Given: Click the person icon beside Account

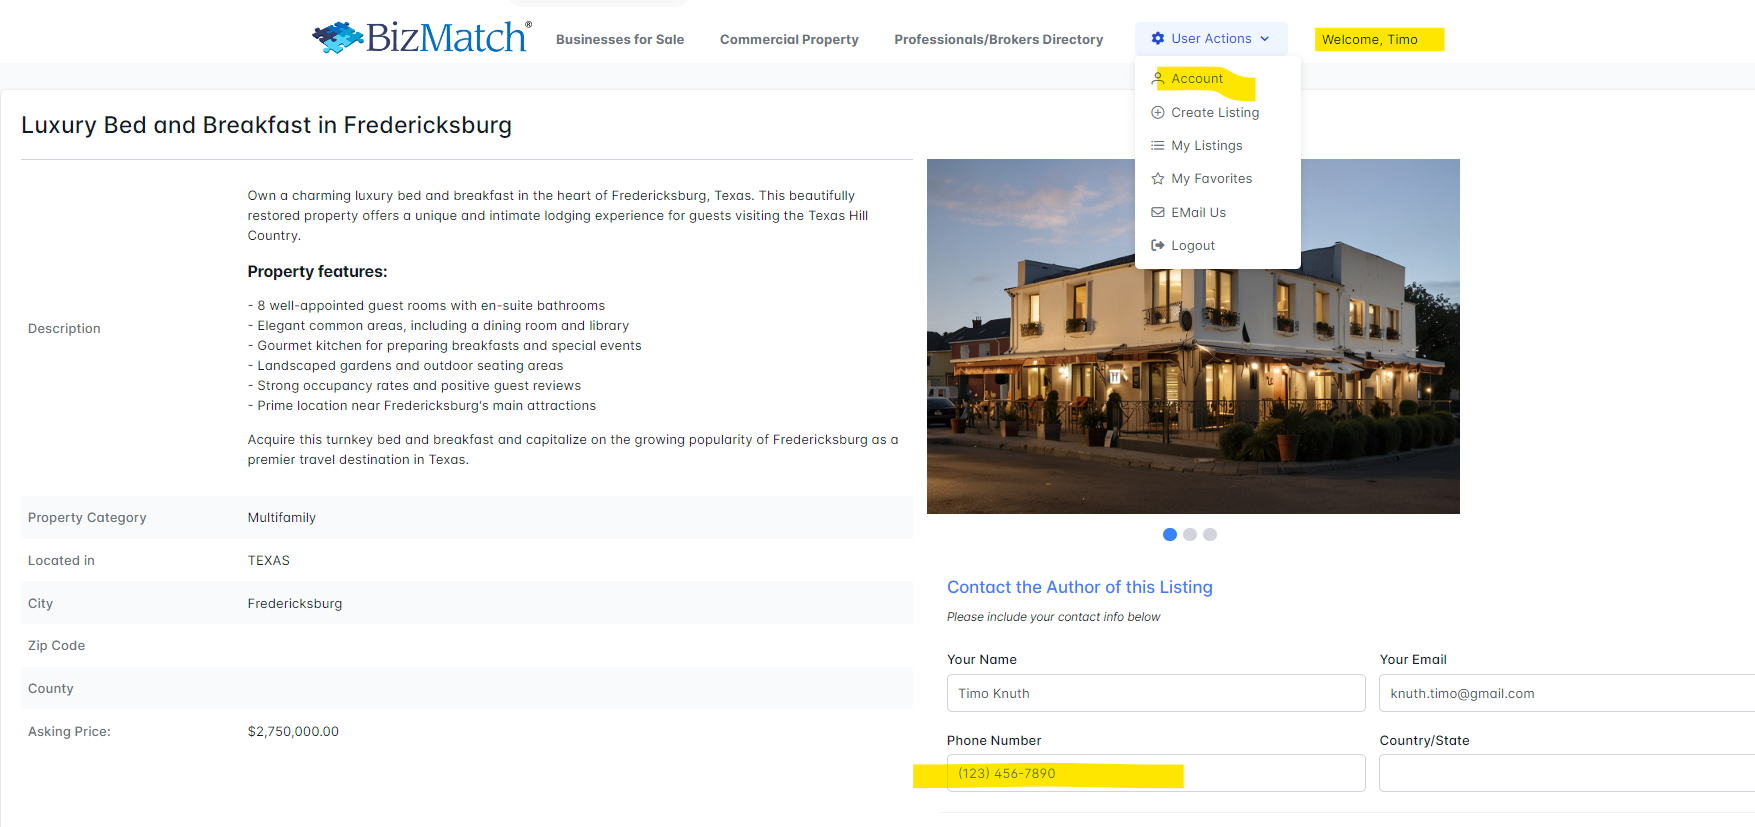Looking at the screenshot, I should coord(1158,79).
